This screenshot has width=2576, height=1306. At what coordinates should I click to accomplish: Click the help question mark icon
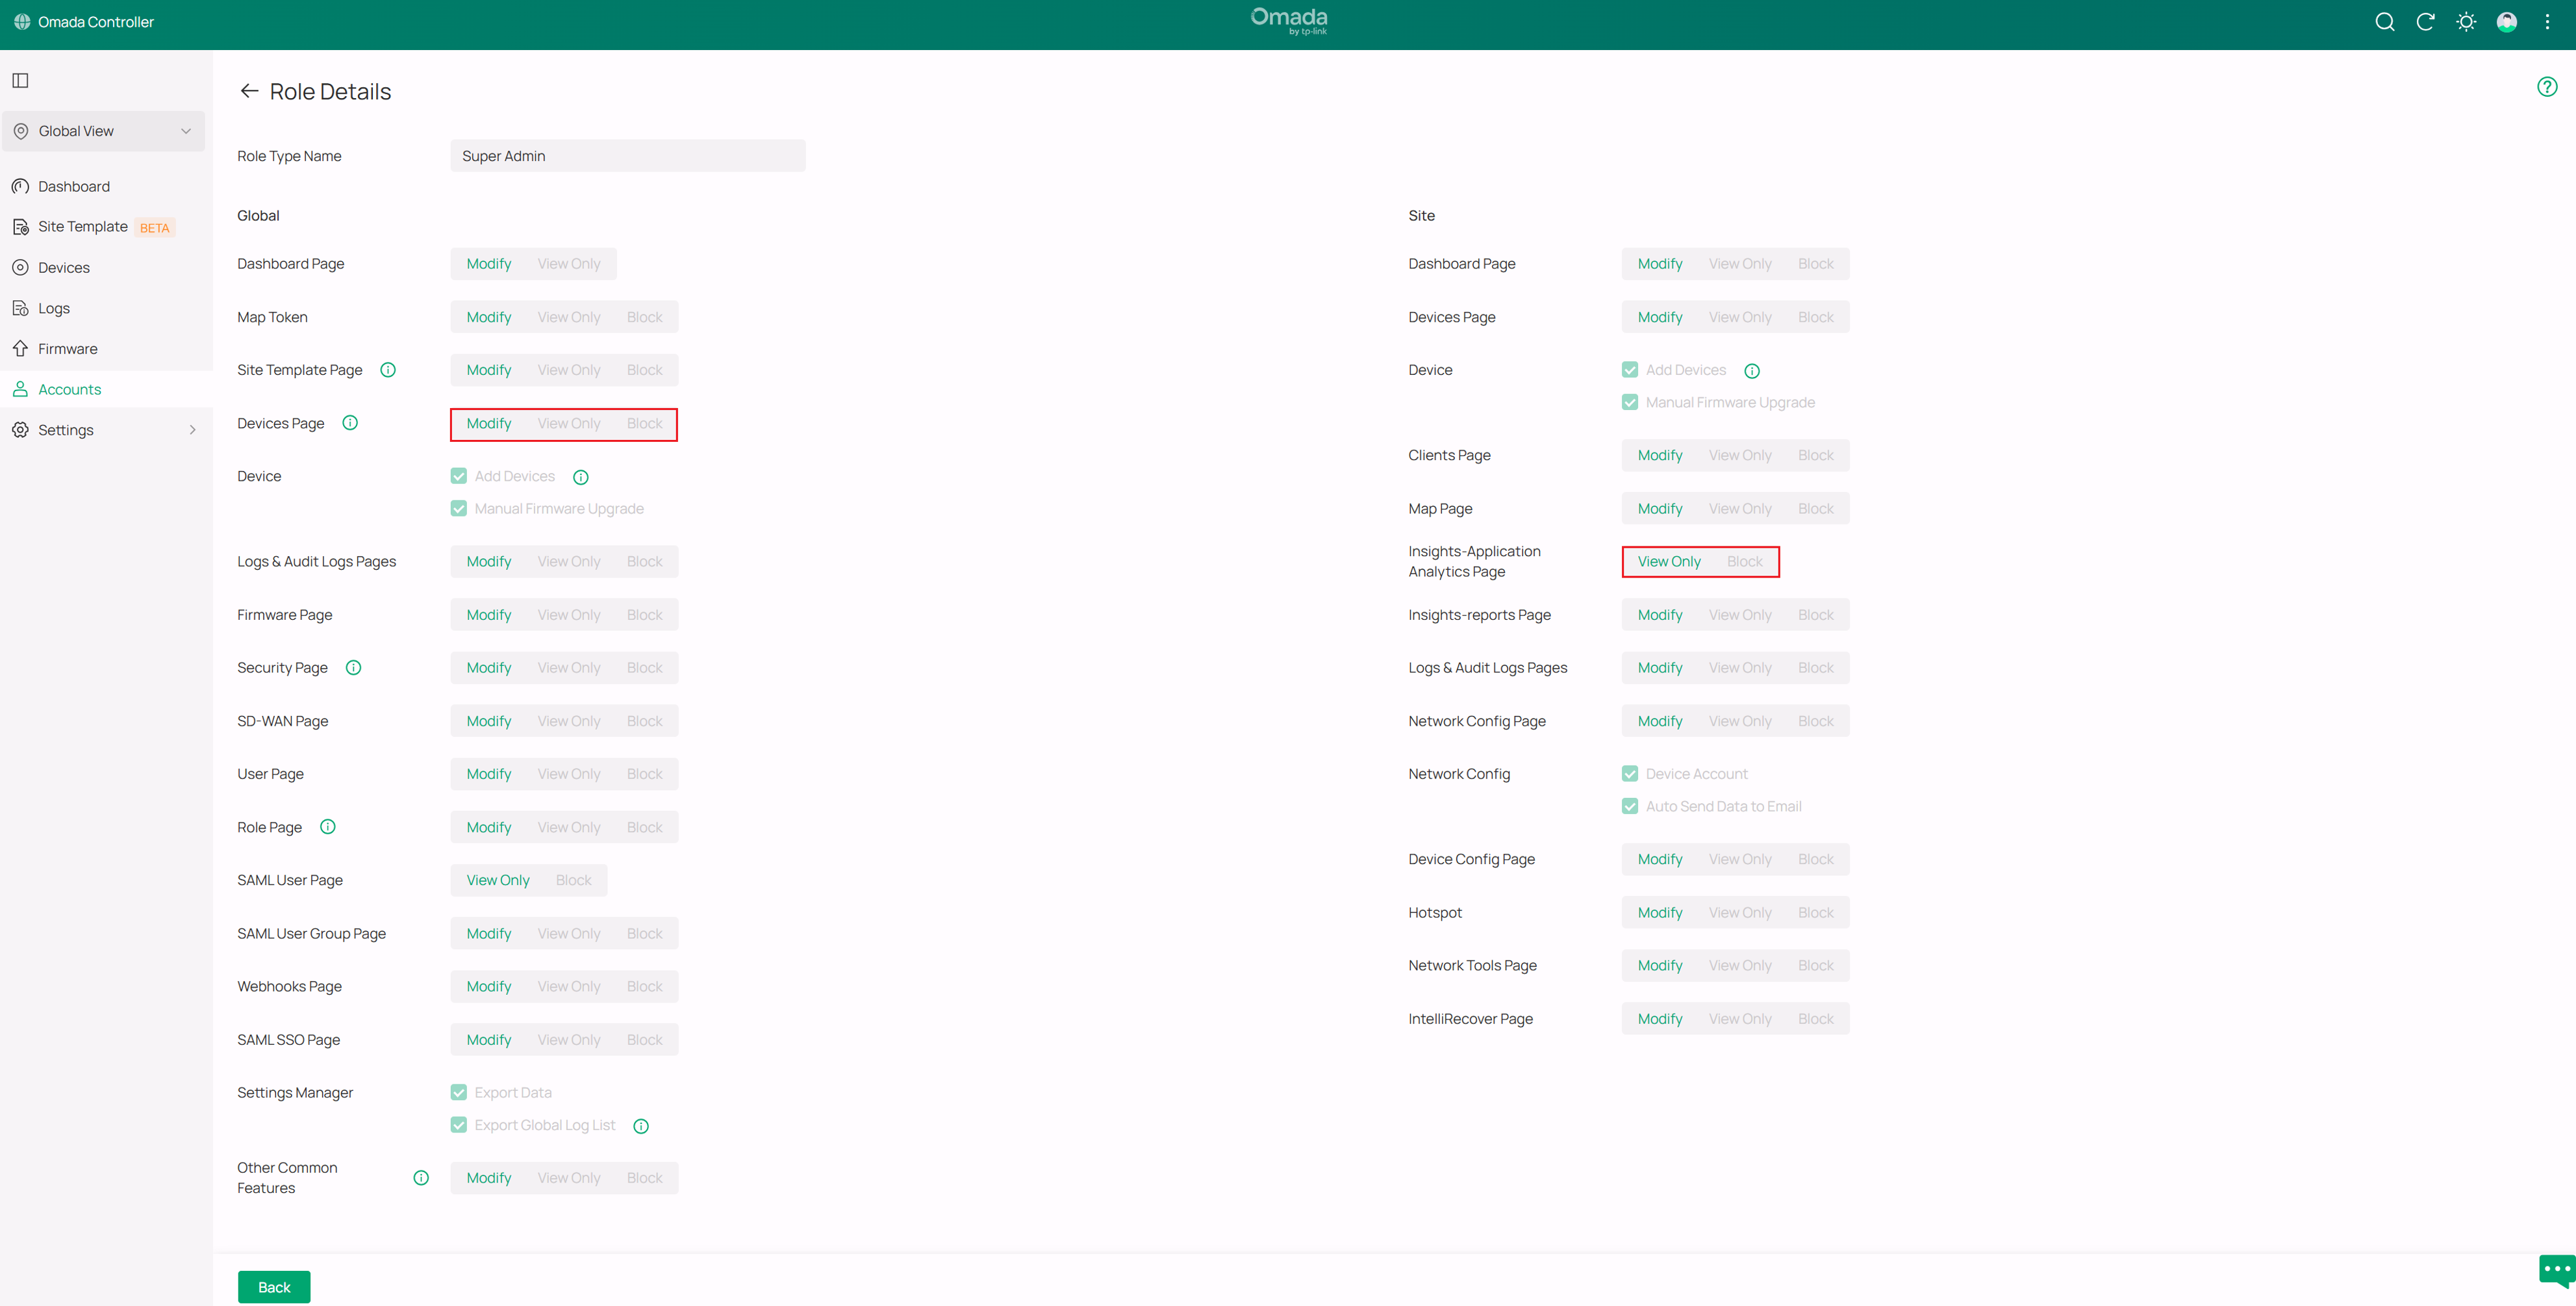click(2547, 87)
